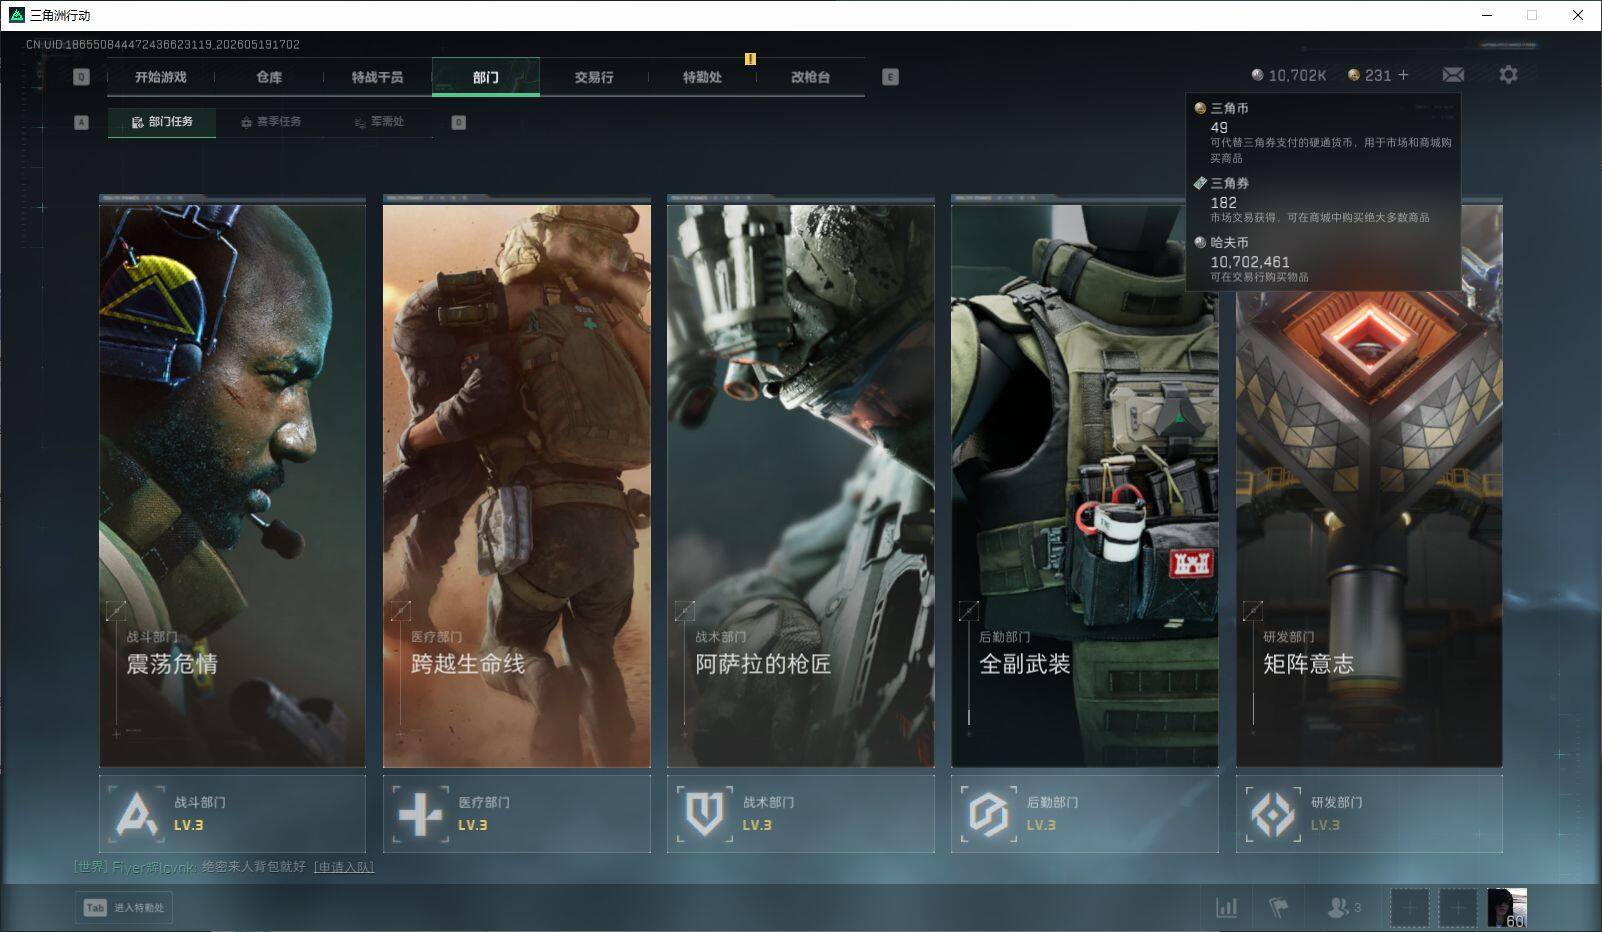Click the A key sub-tab icon
Viewport: 1602px width, 932px height.
(82, 122)
